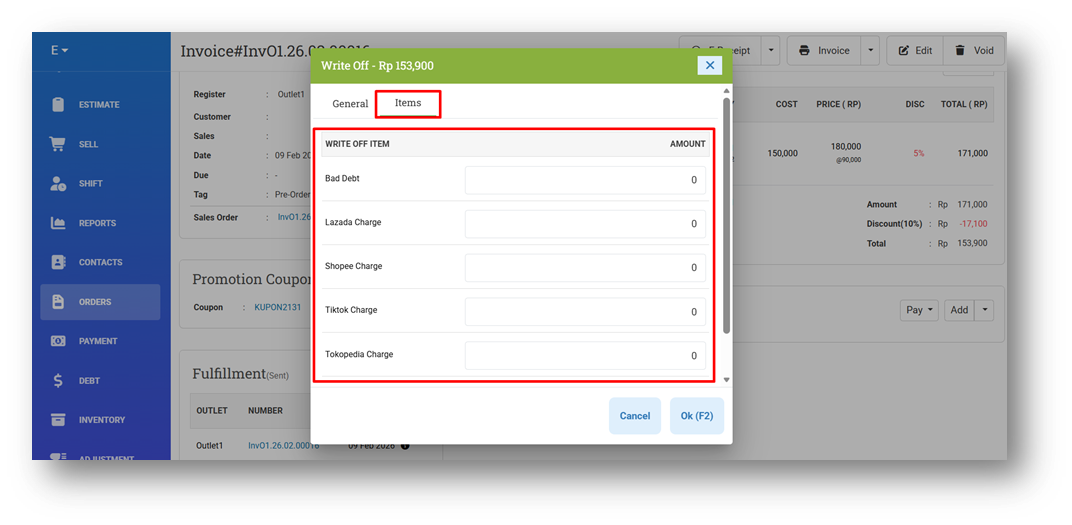Click the Shopee Charge amount field
Image resolution: width=1072 pixels, height=525 pixels.
[585, 267]
